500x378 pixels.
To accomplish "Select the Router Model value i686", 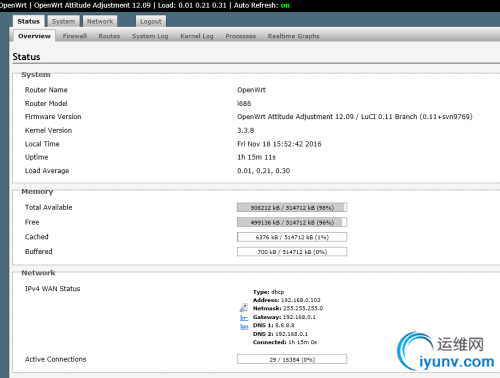I will click(x=244, y=104).
